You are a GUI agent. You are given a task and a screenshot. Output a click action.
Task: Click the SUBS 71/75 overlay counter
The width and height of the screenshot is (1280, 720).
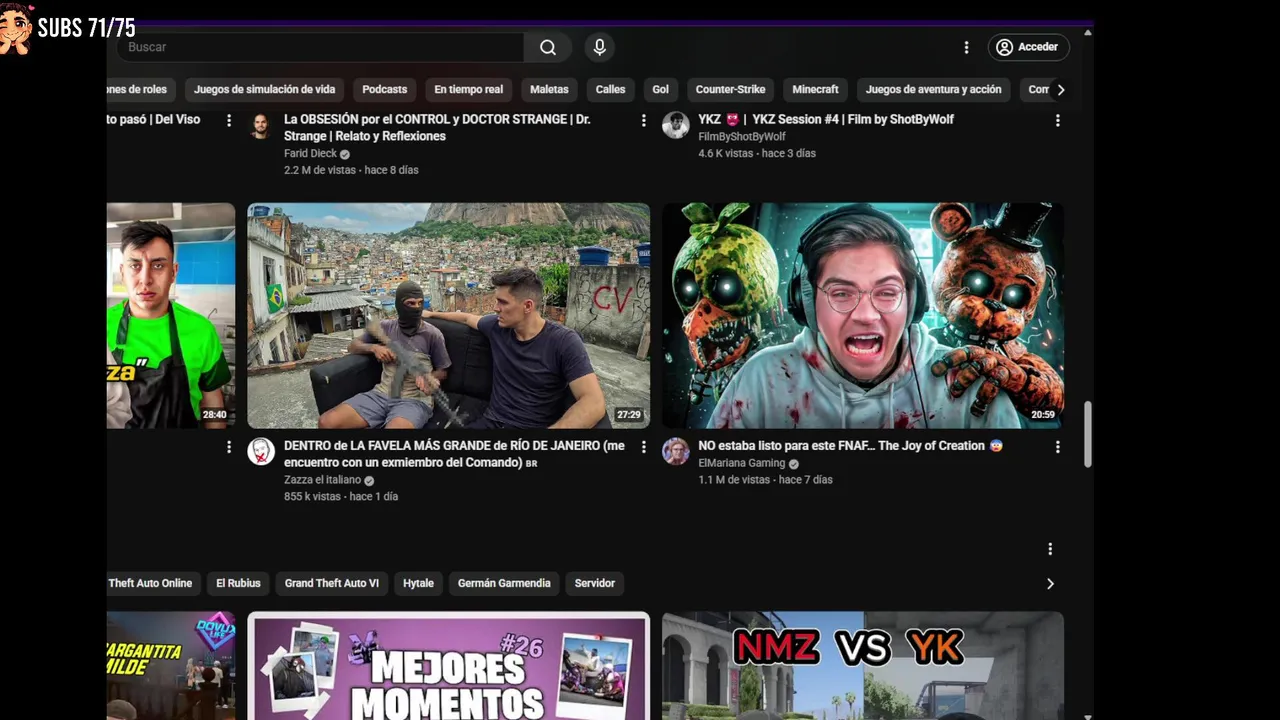tap(86, 28)
